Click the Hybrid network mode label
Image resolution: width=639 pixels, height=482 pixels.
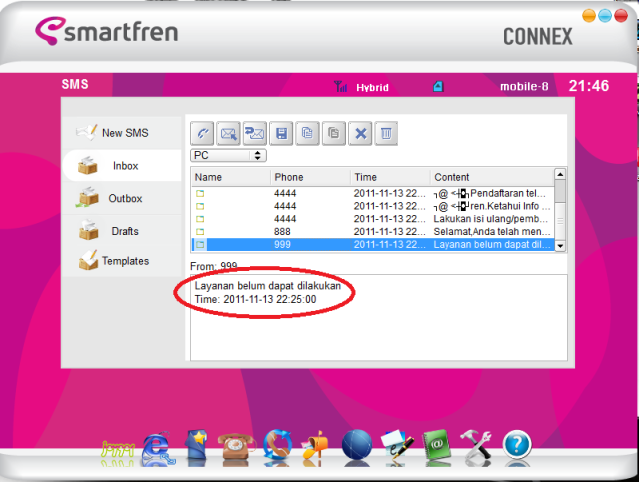pyautogui.click(x=372, y=87)
